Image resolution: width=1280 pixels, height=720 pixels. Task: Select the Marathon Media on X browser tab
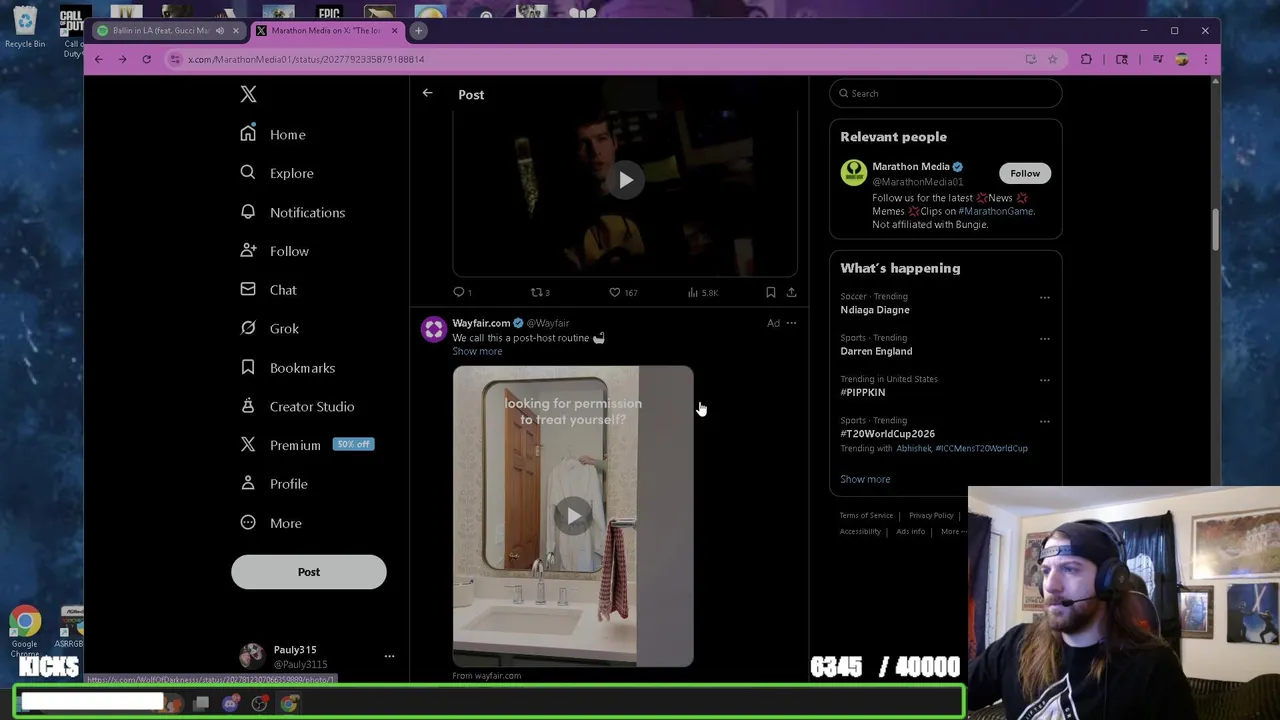tap(325, 30)
